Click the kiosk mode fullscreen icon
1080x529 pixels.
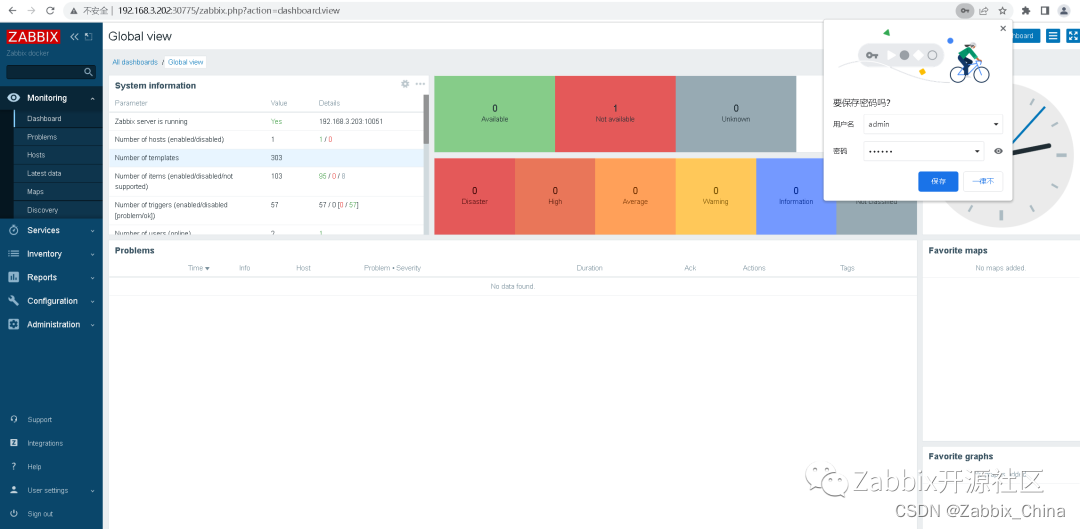click(1072, 36)
